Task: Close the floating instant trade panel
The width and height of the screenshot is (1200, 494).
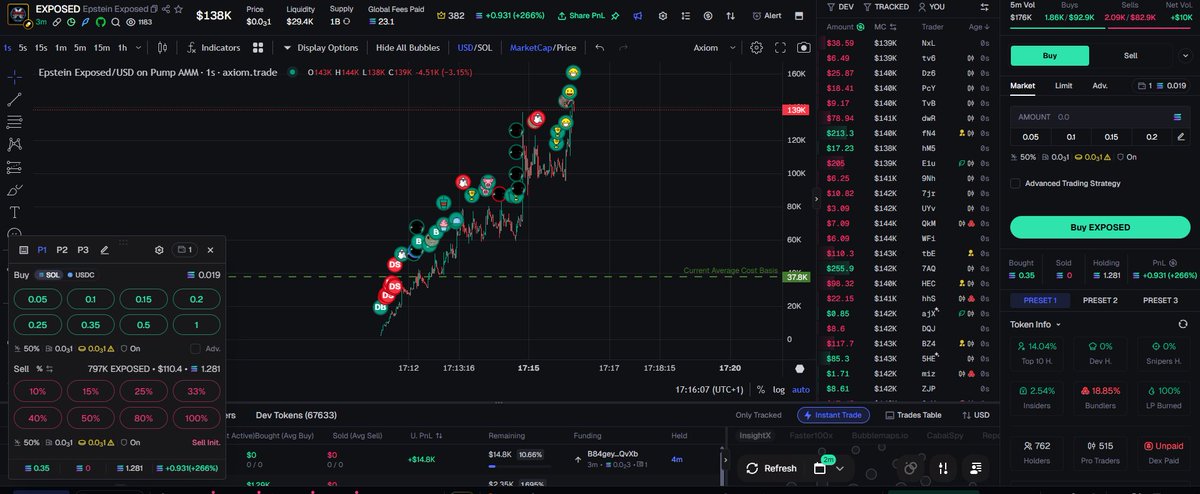Action: tap(210, 250)
